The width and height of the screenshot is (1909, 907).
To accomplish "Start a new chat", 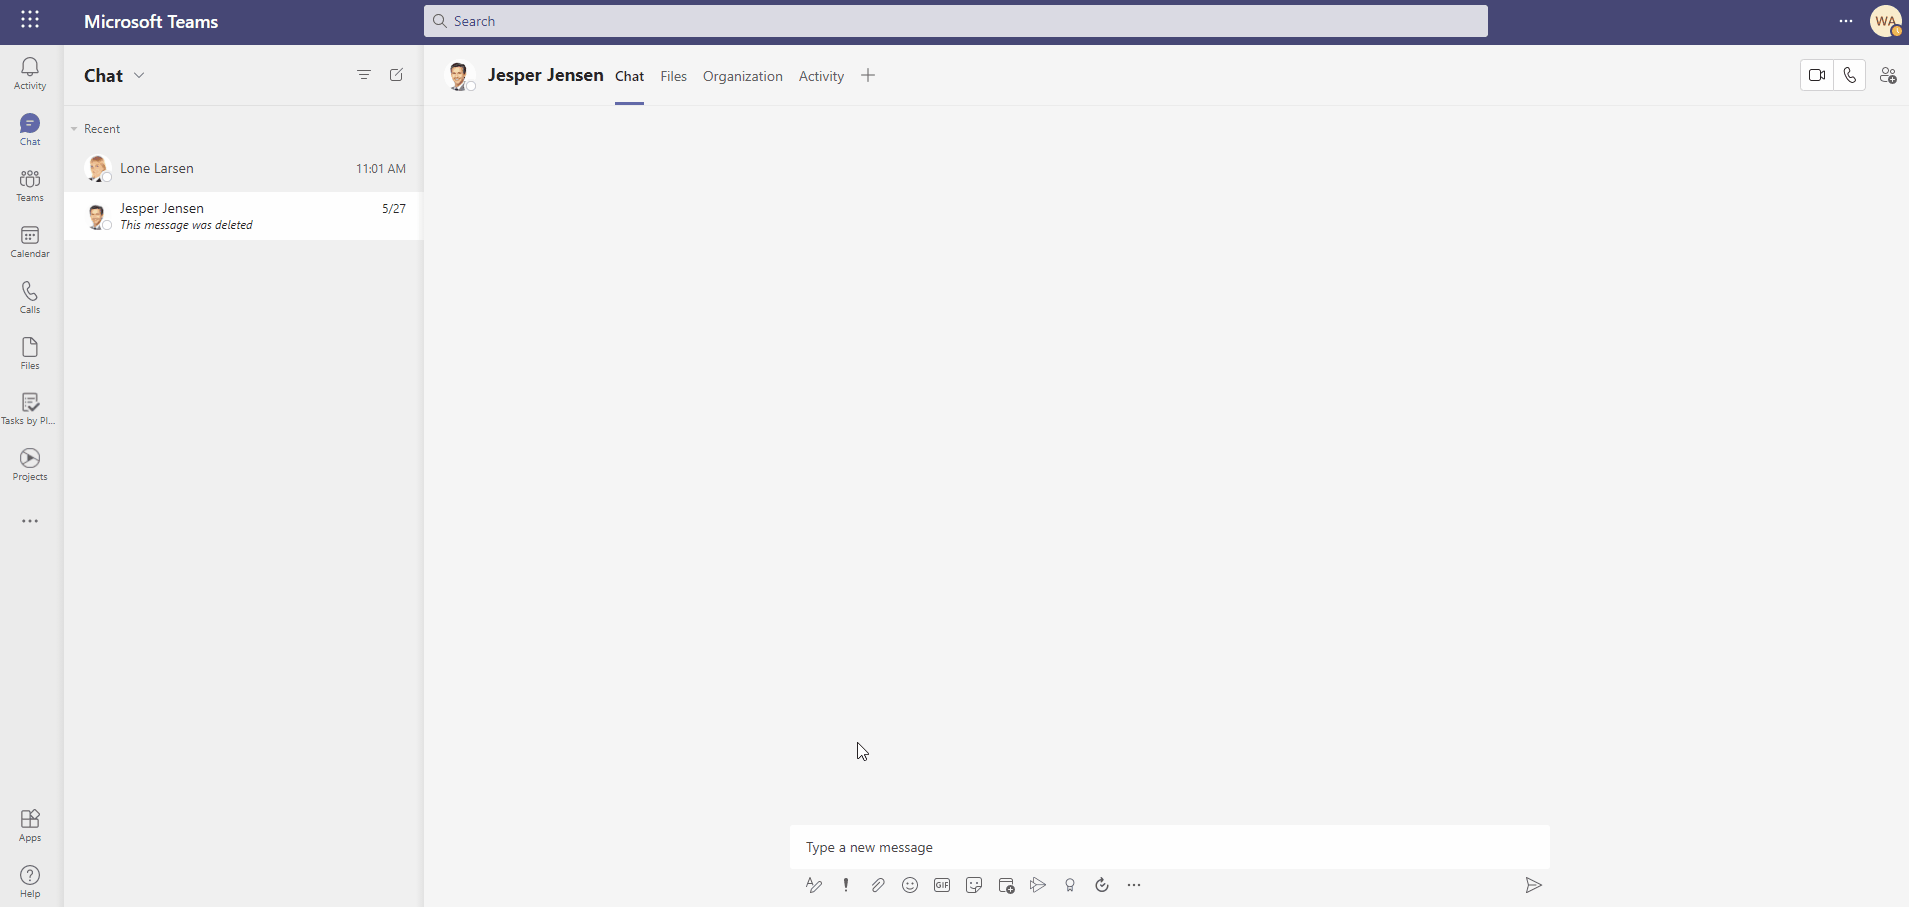I will click(x=396, y=75).
